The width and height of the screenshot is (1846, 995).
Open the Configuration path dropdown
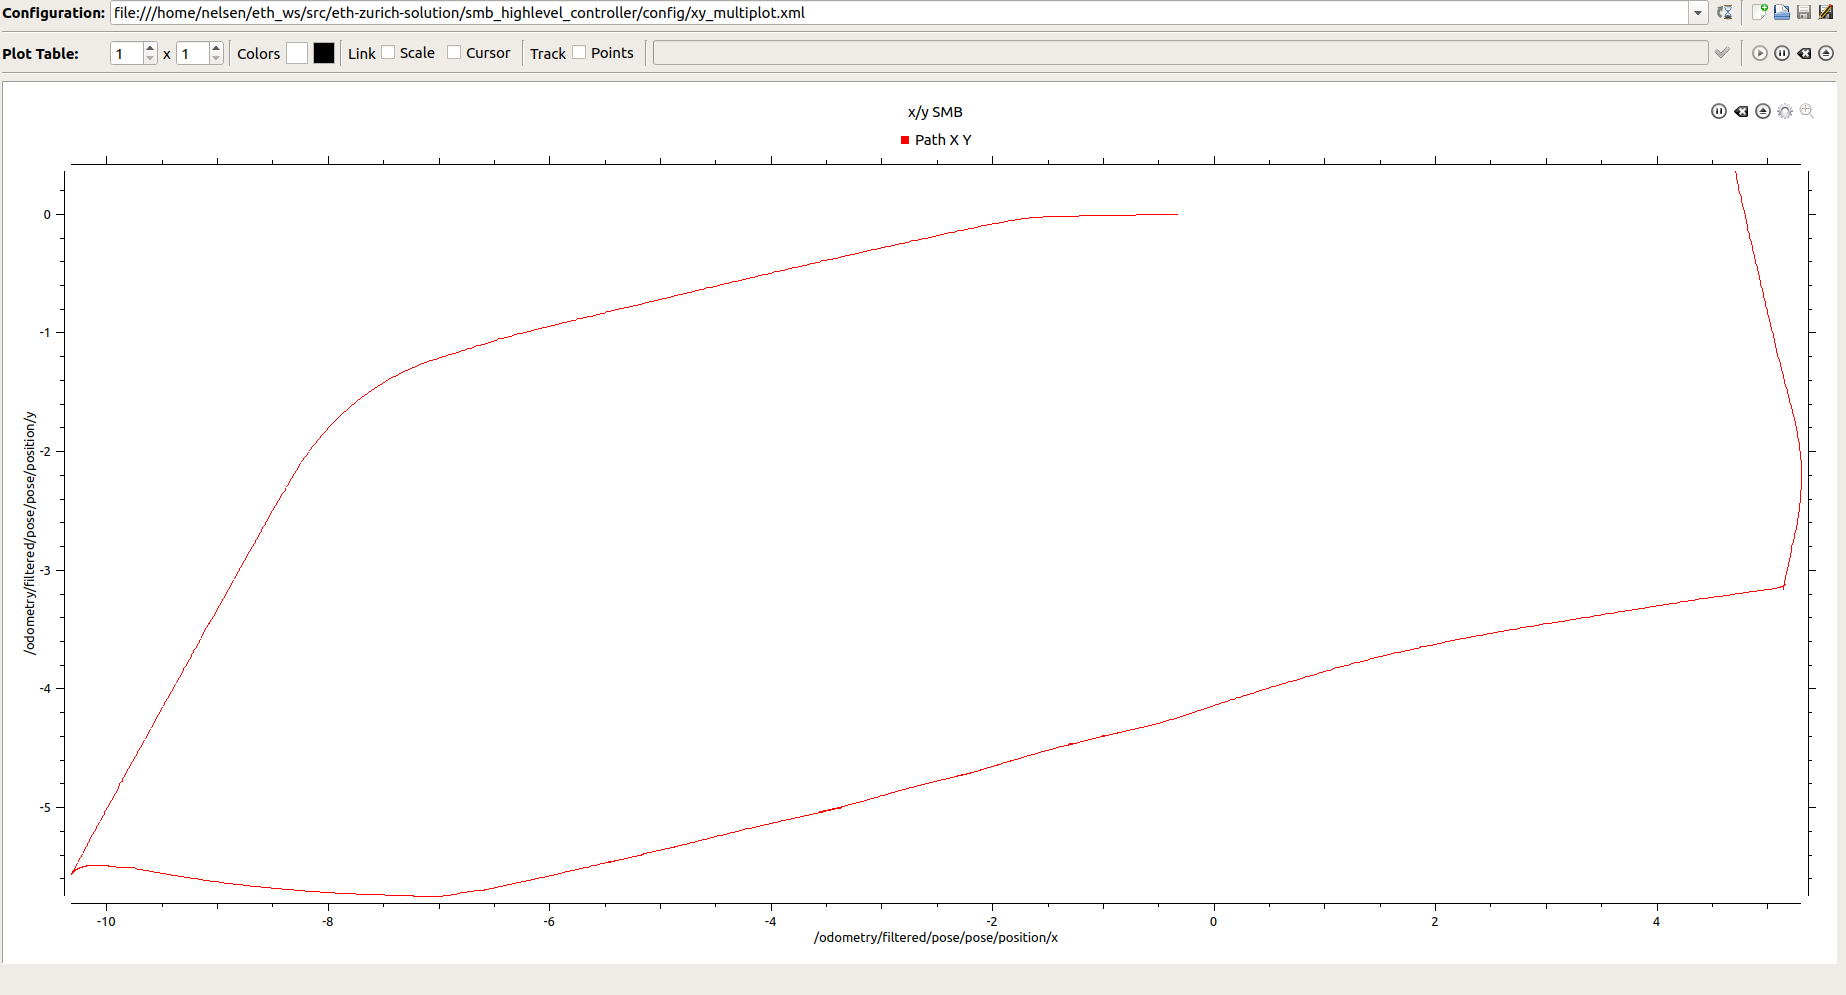[x=1698, y=13]
